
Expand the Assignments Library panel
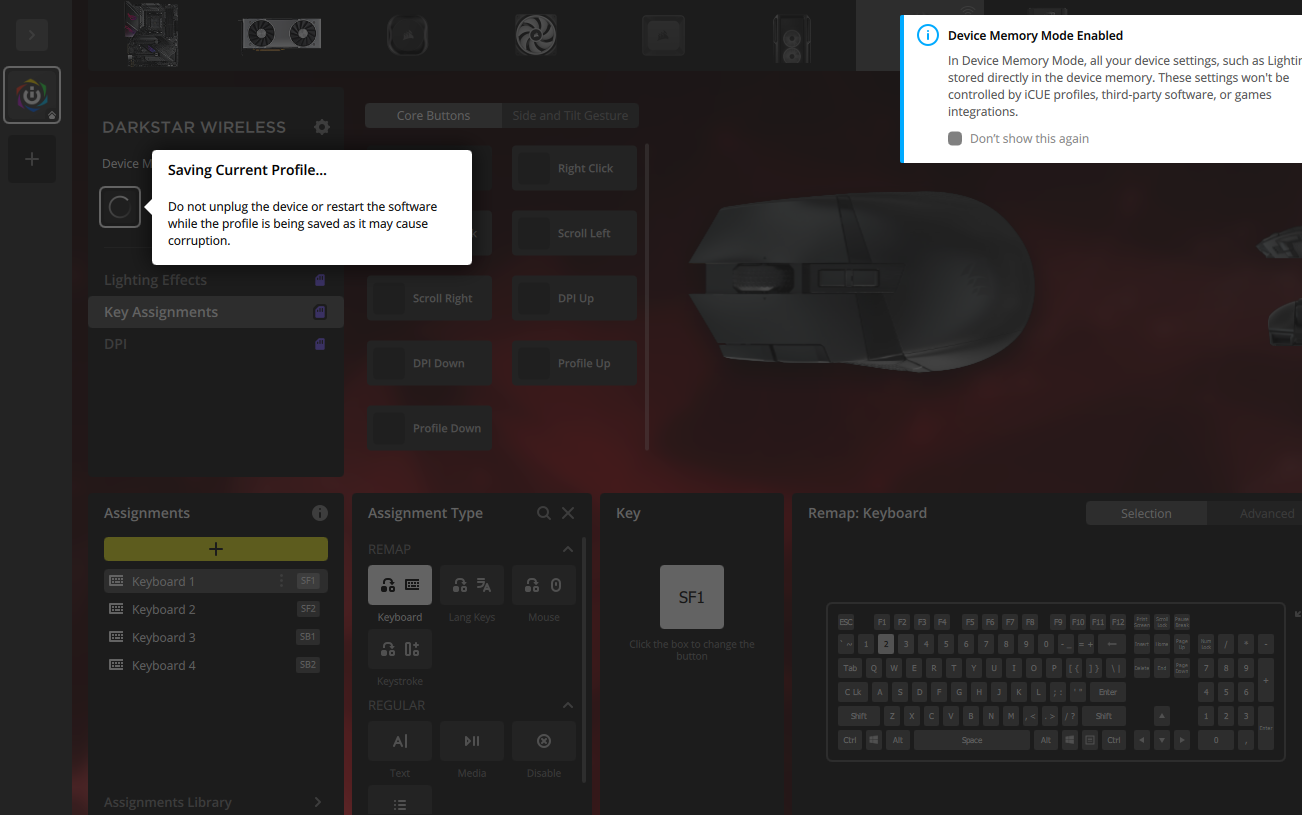pyautogui.click(x=317, y=801)
